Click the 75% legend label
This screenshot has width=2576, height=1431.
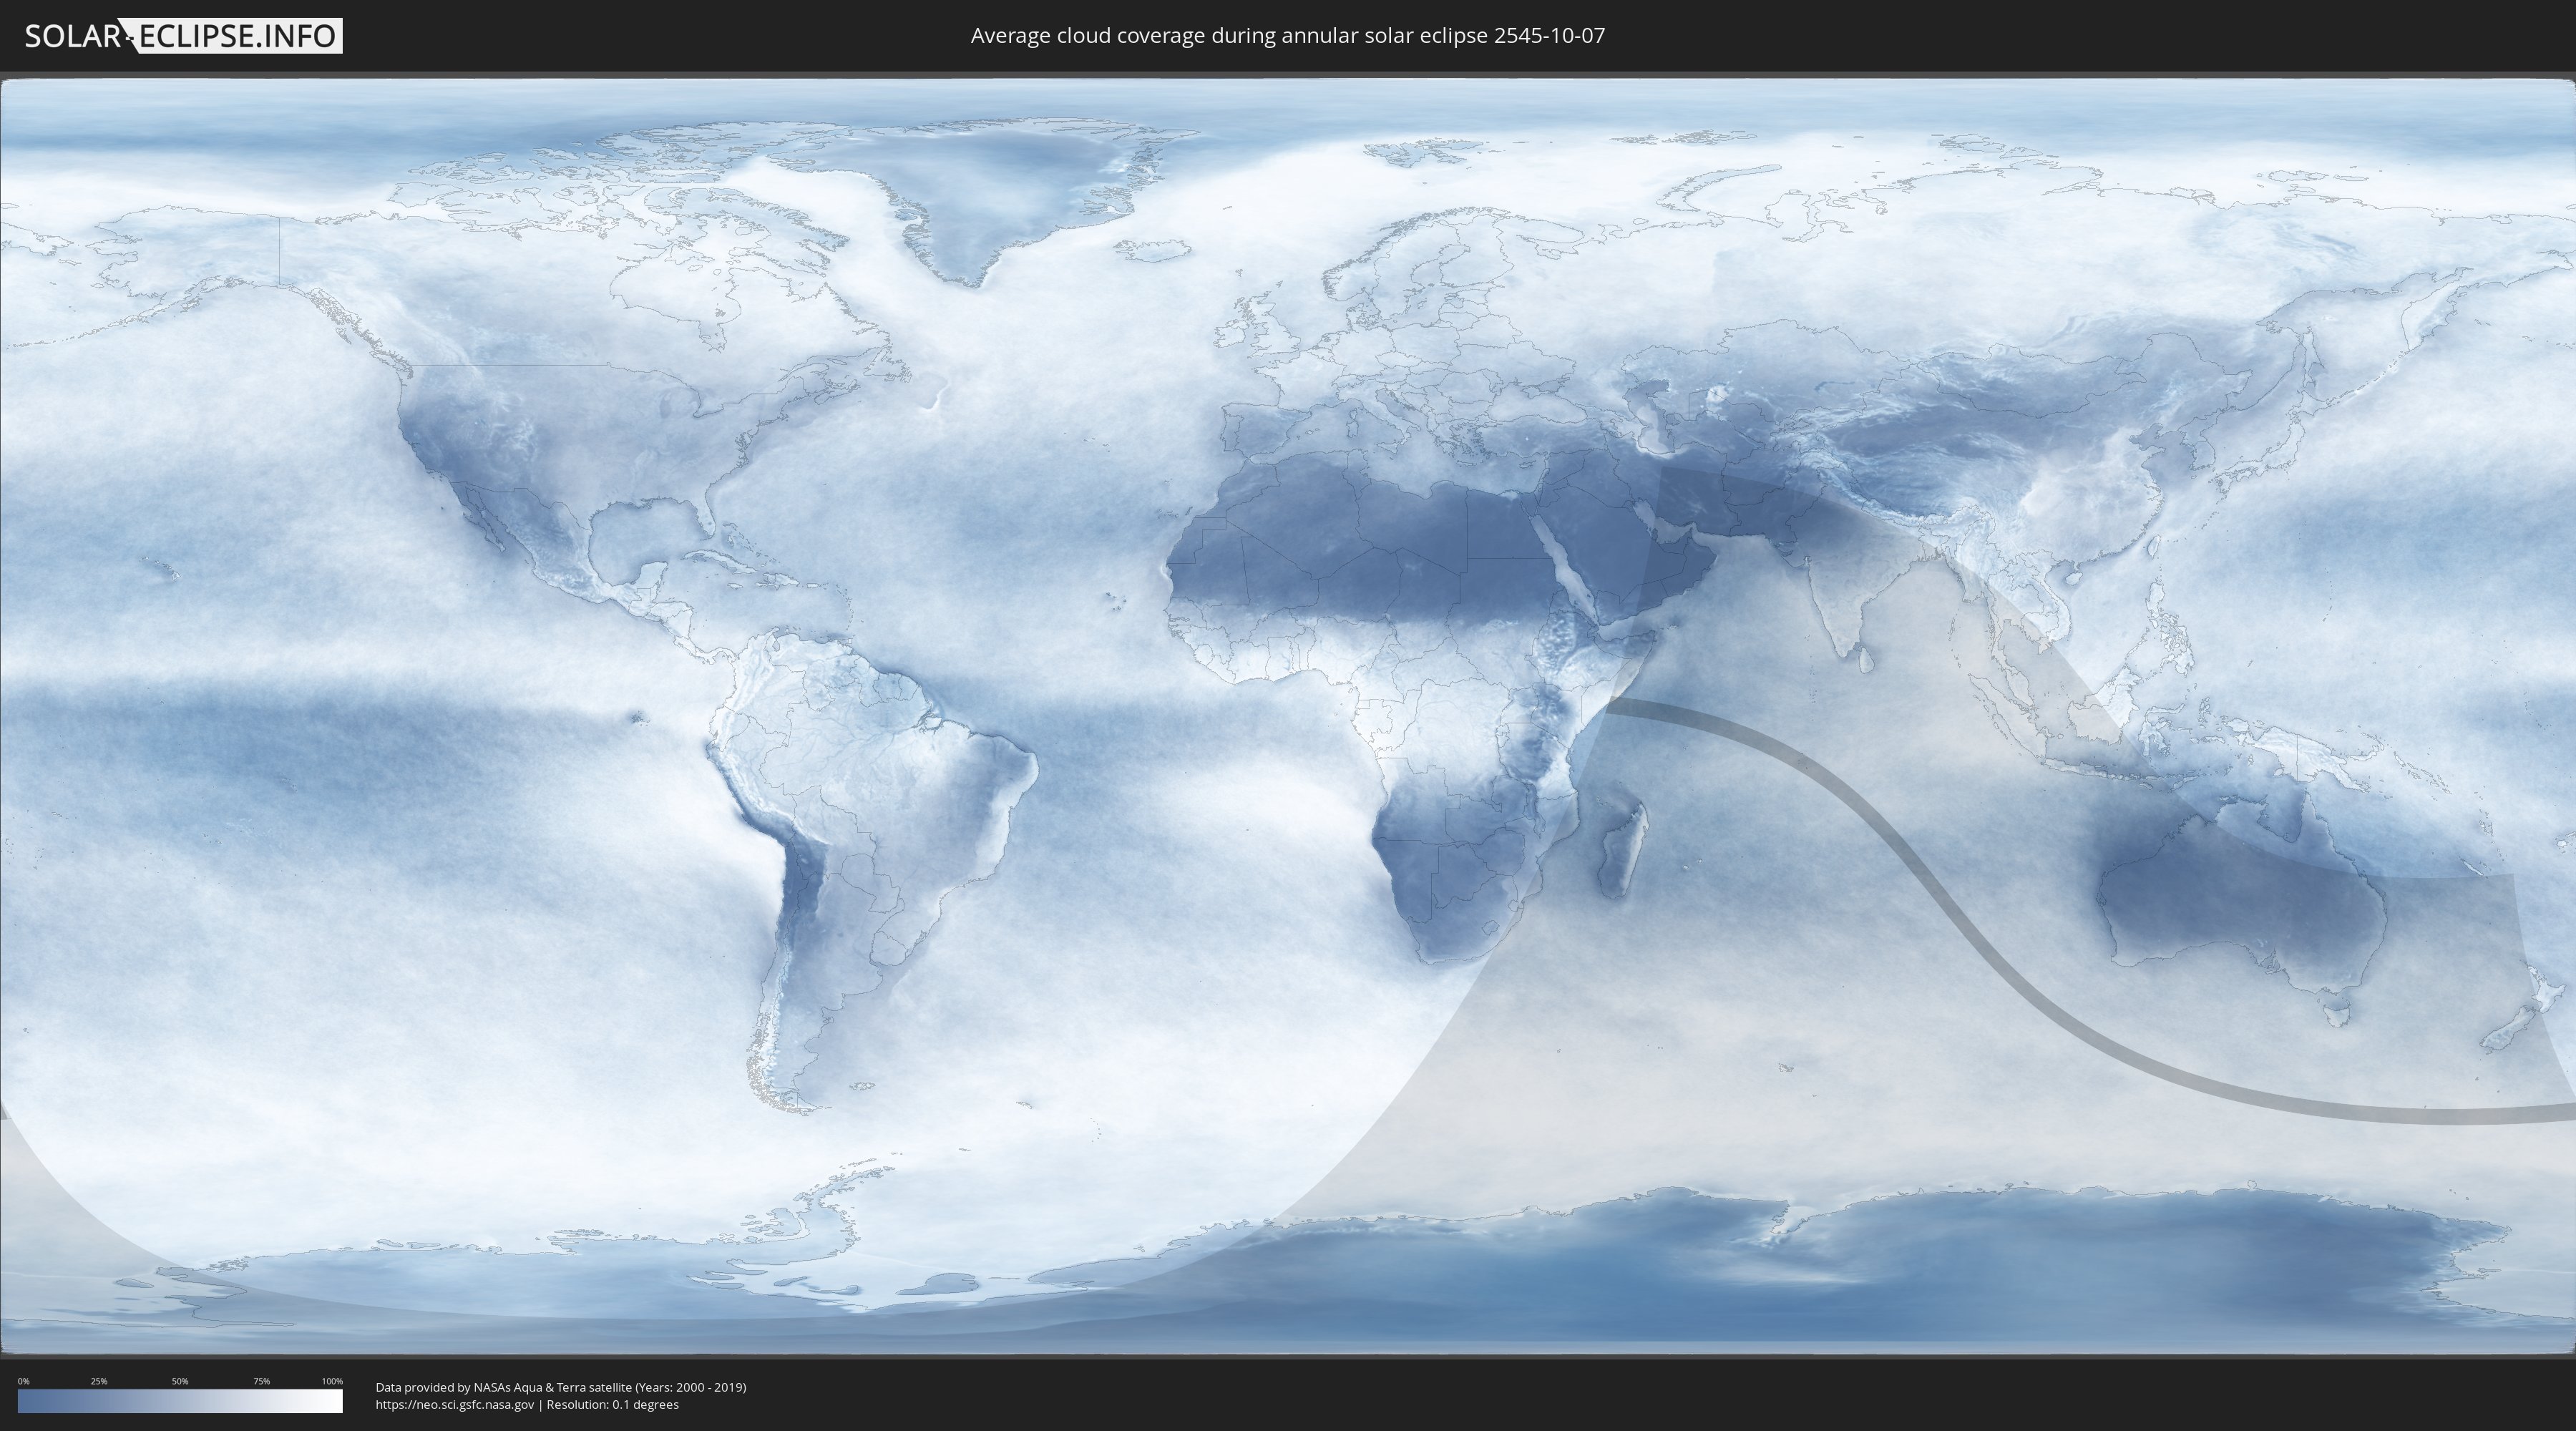[261, 1381]
